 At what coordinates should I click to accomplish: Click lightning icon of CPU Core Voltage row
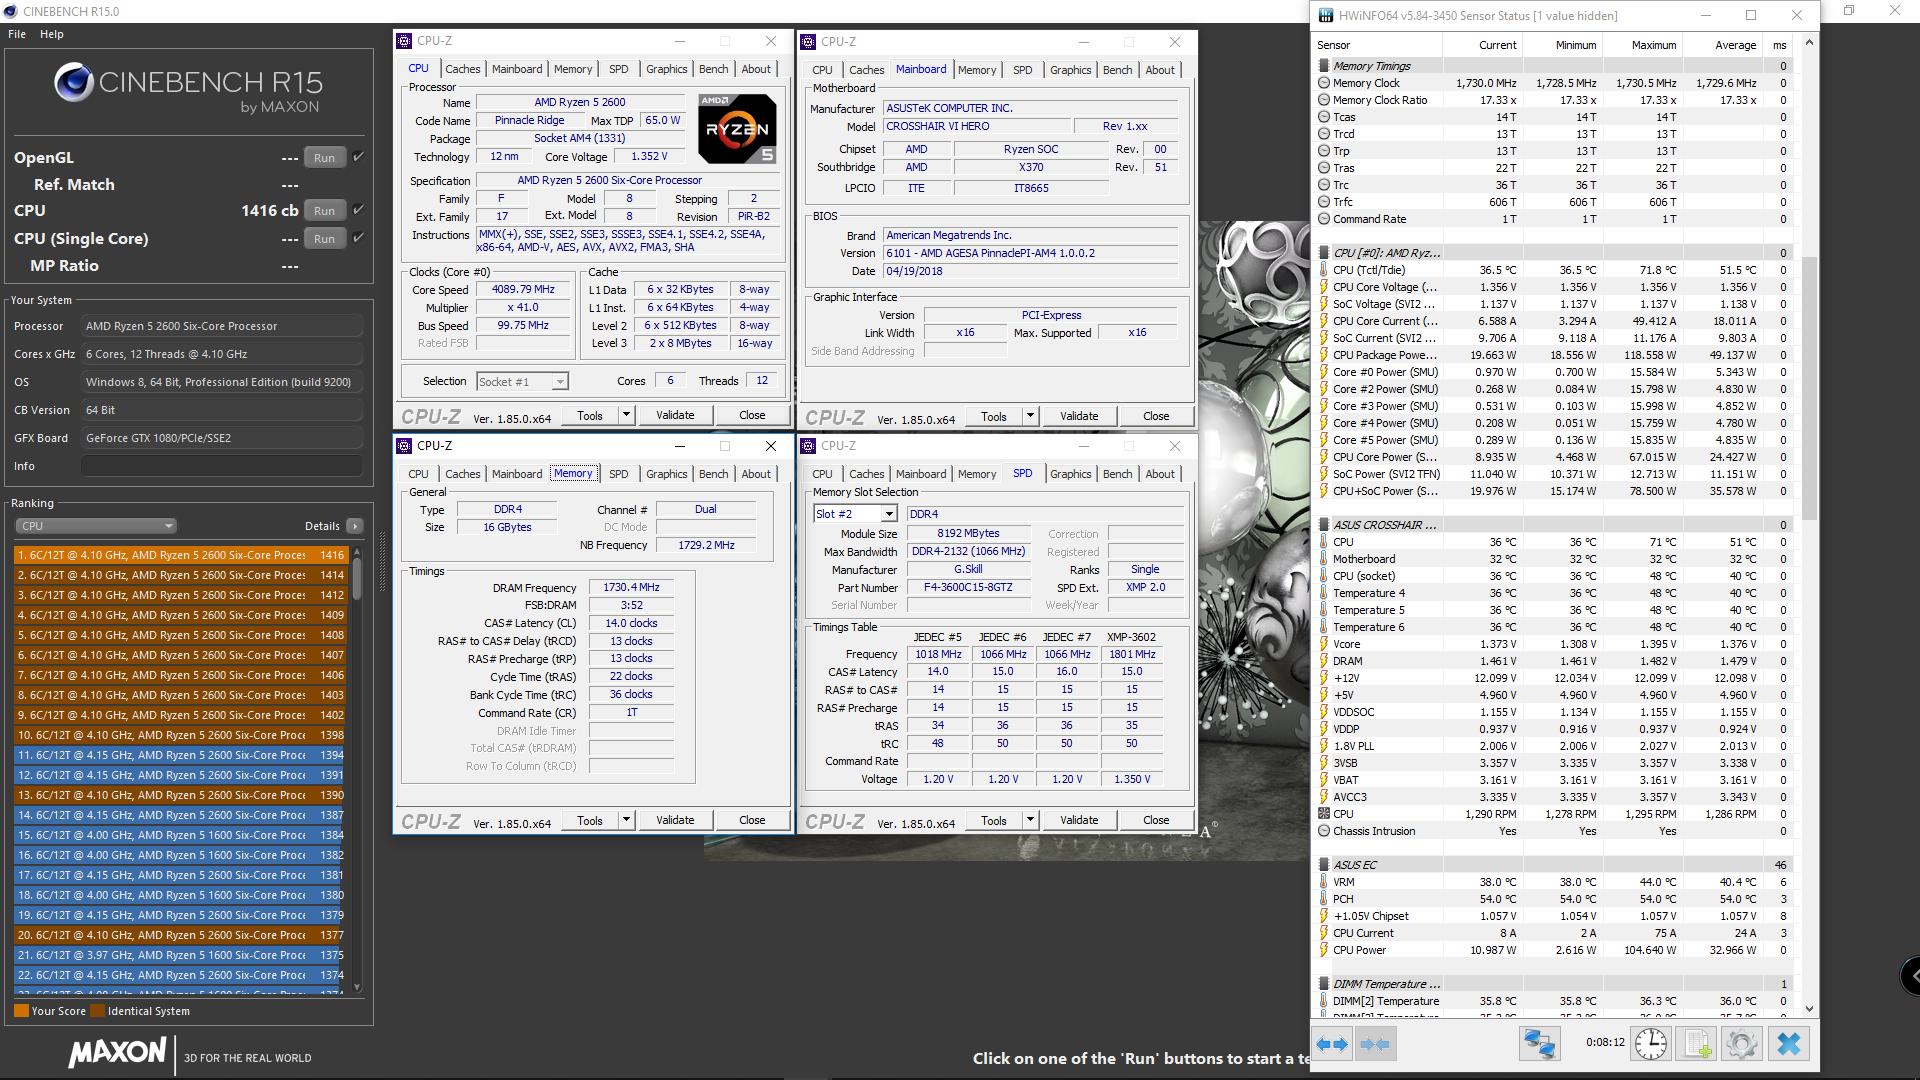click(1324, 287)
